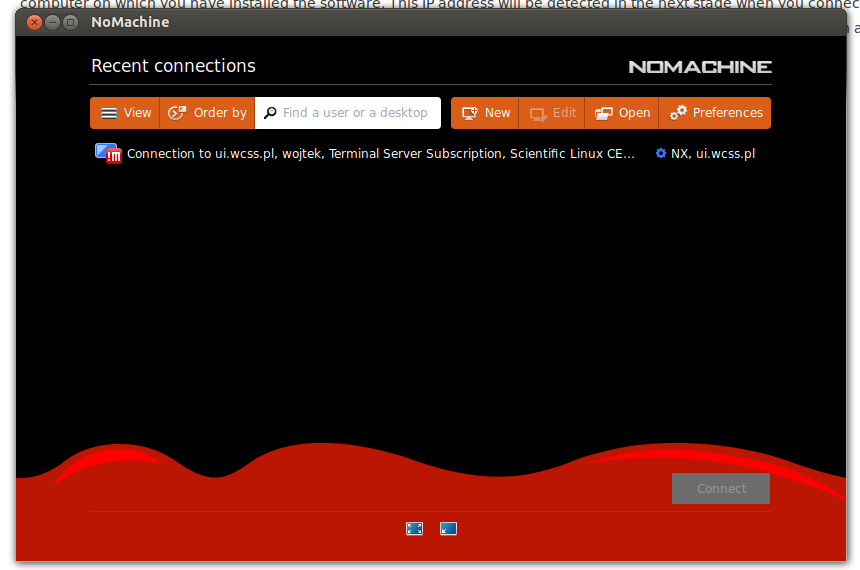Open the View options menu

pyautogui.click(x=125, y=113)
